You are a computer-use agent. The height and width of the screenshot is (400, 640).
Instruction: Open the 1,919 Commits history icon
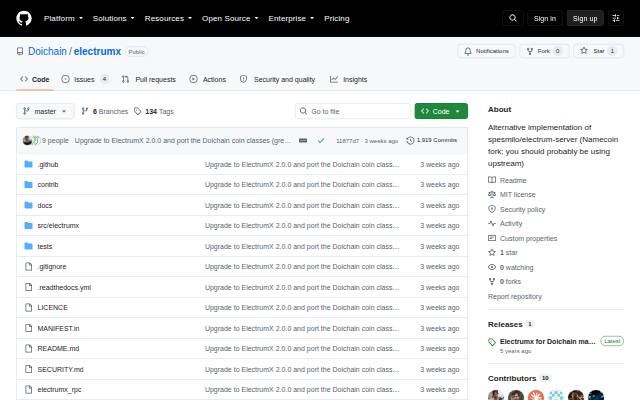click(x=410, y=140)
